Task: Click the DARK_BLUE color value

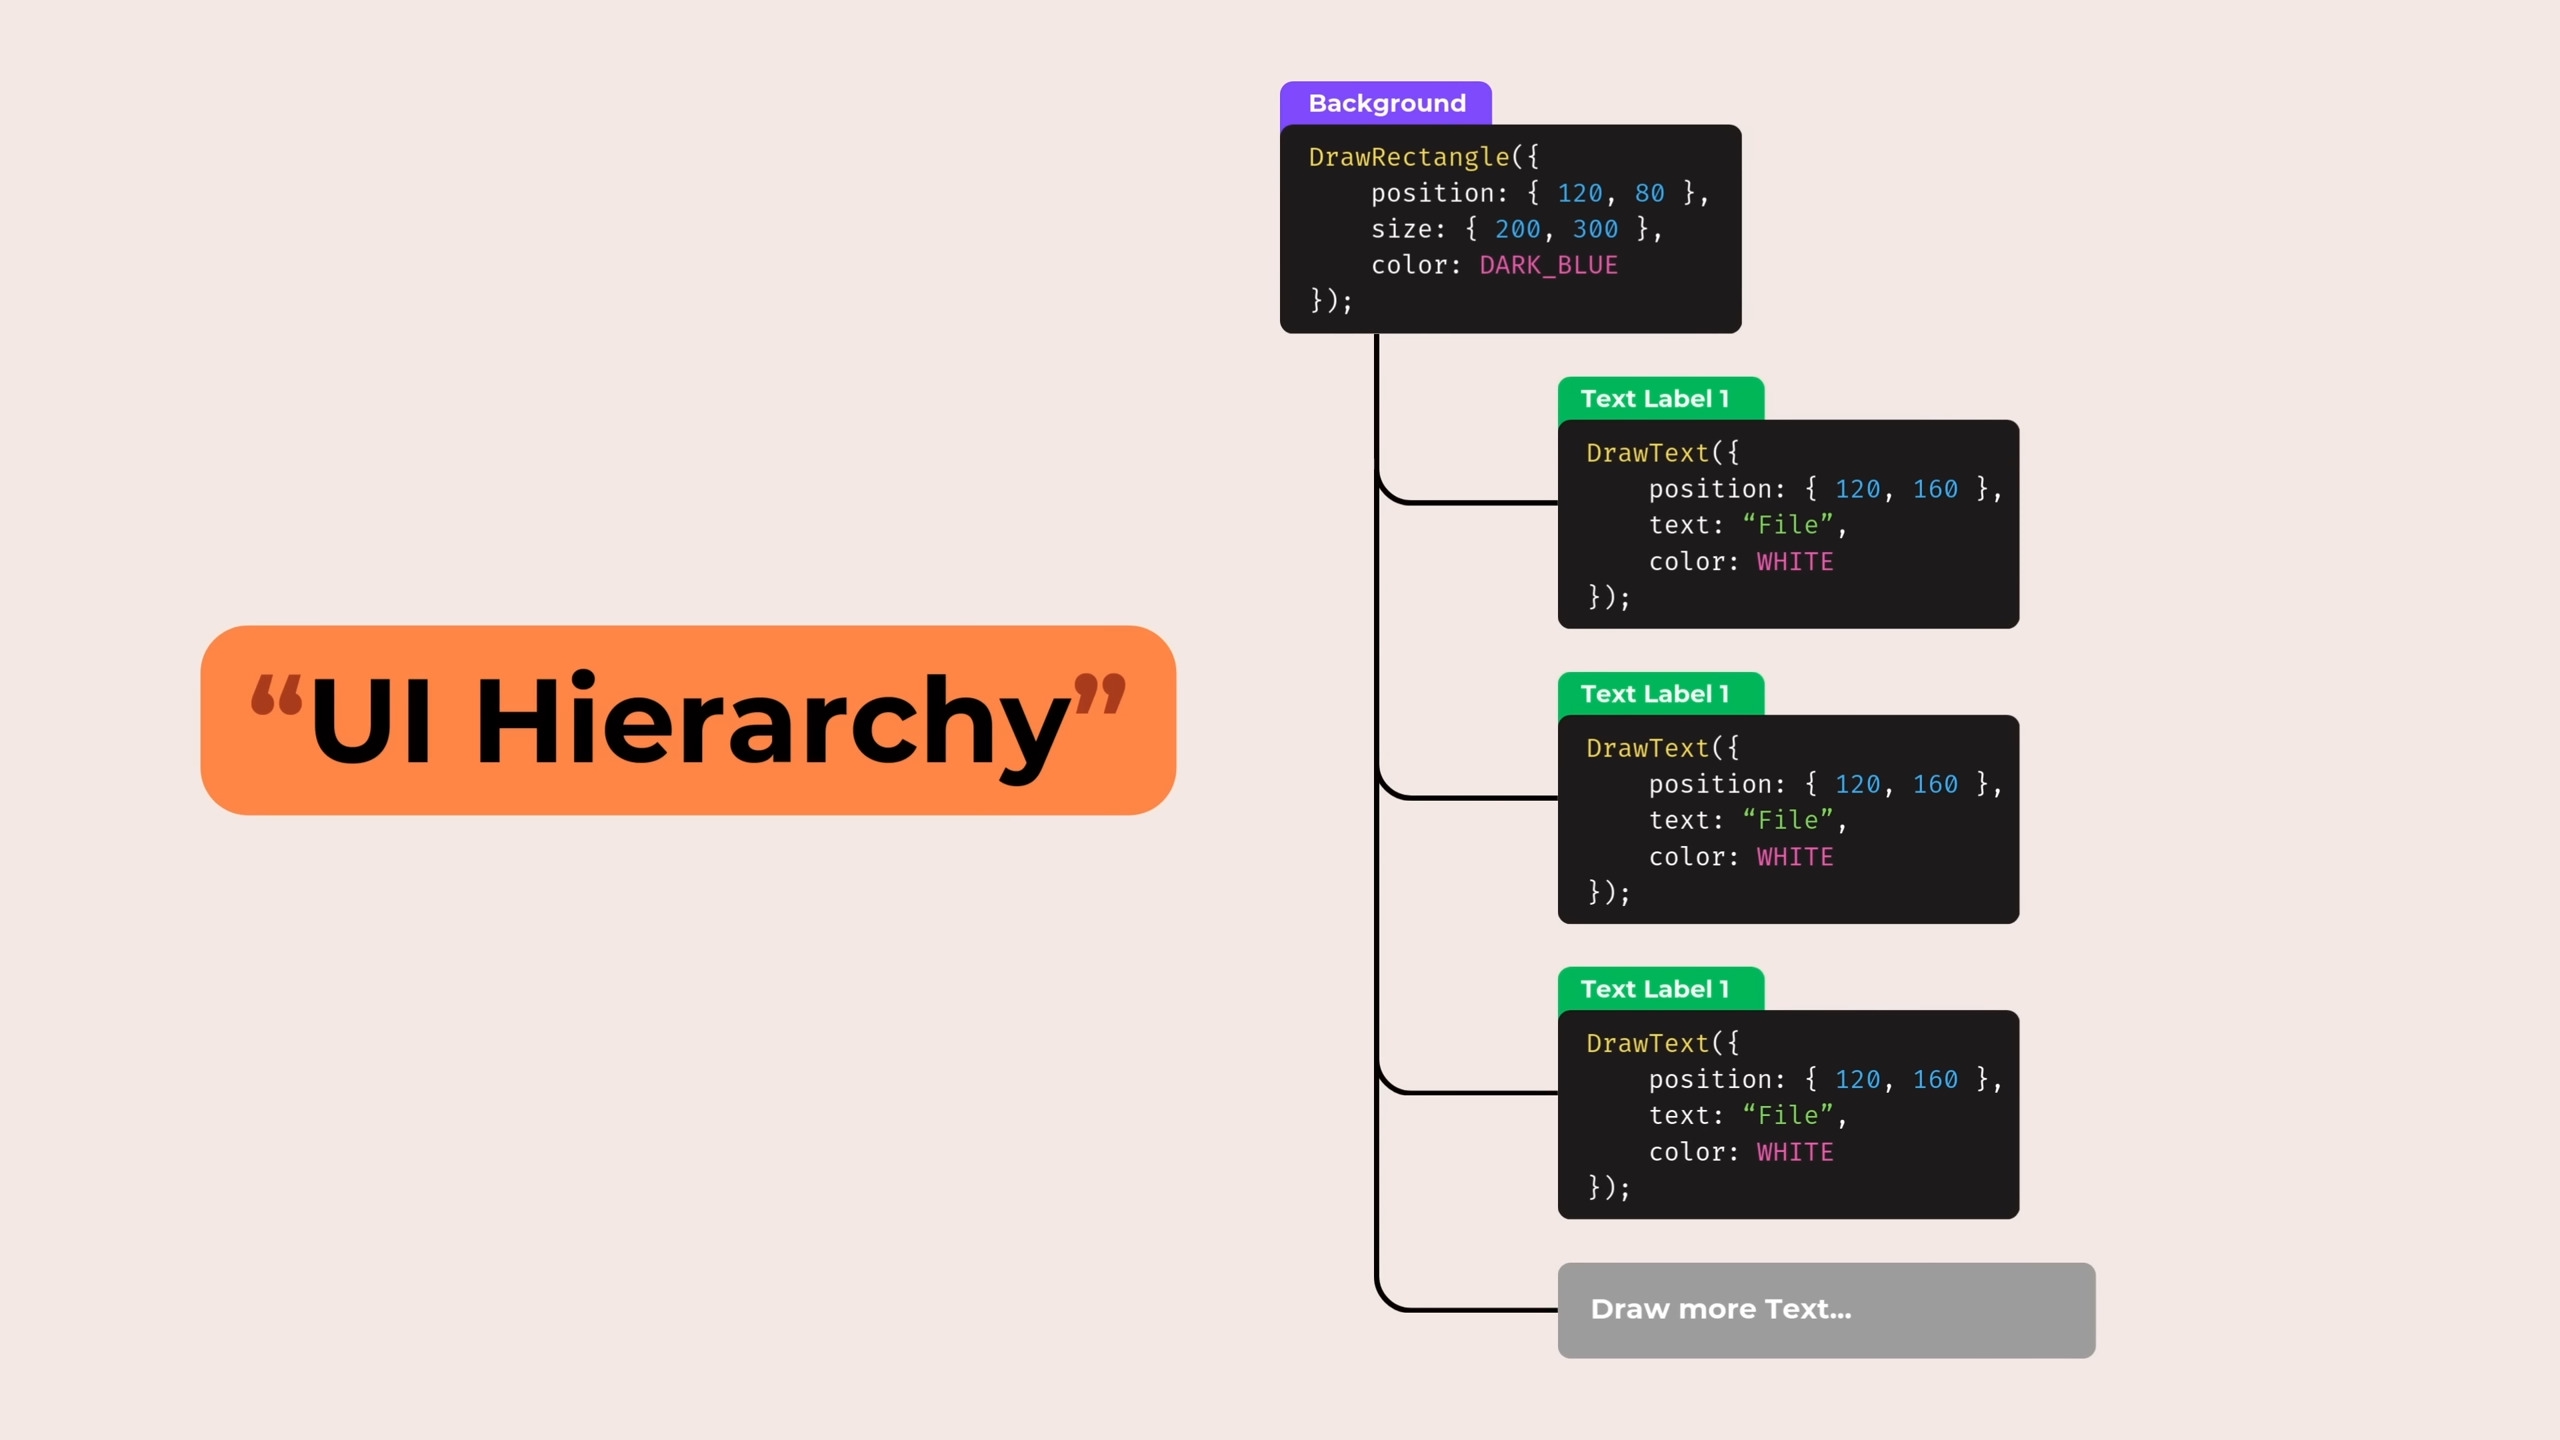Action: point(1548,265)
